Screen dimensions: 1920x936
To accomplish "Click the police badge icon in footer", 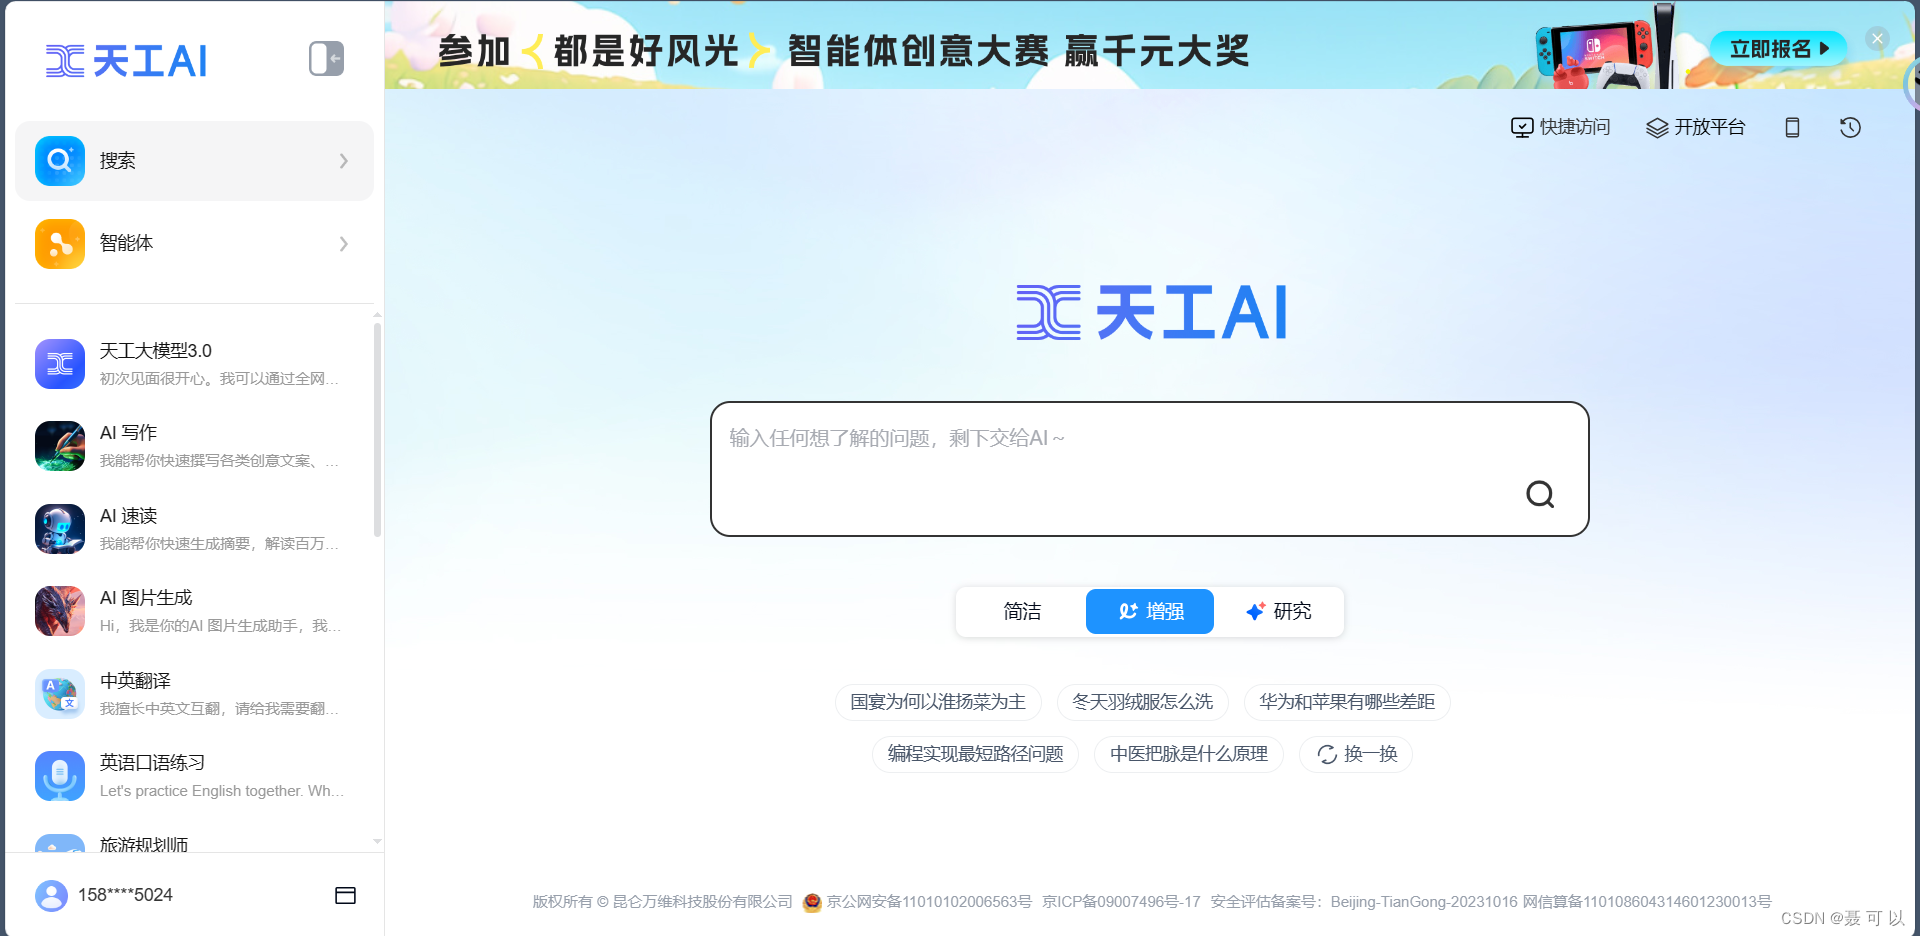I will point(812,902).
